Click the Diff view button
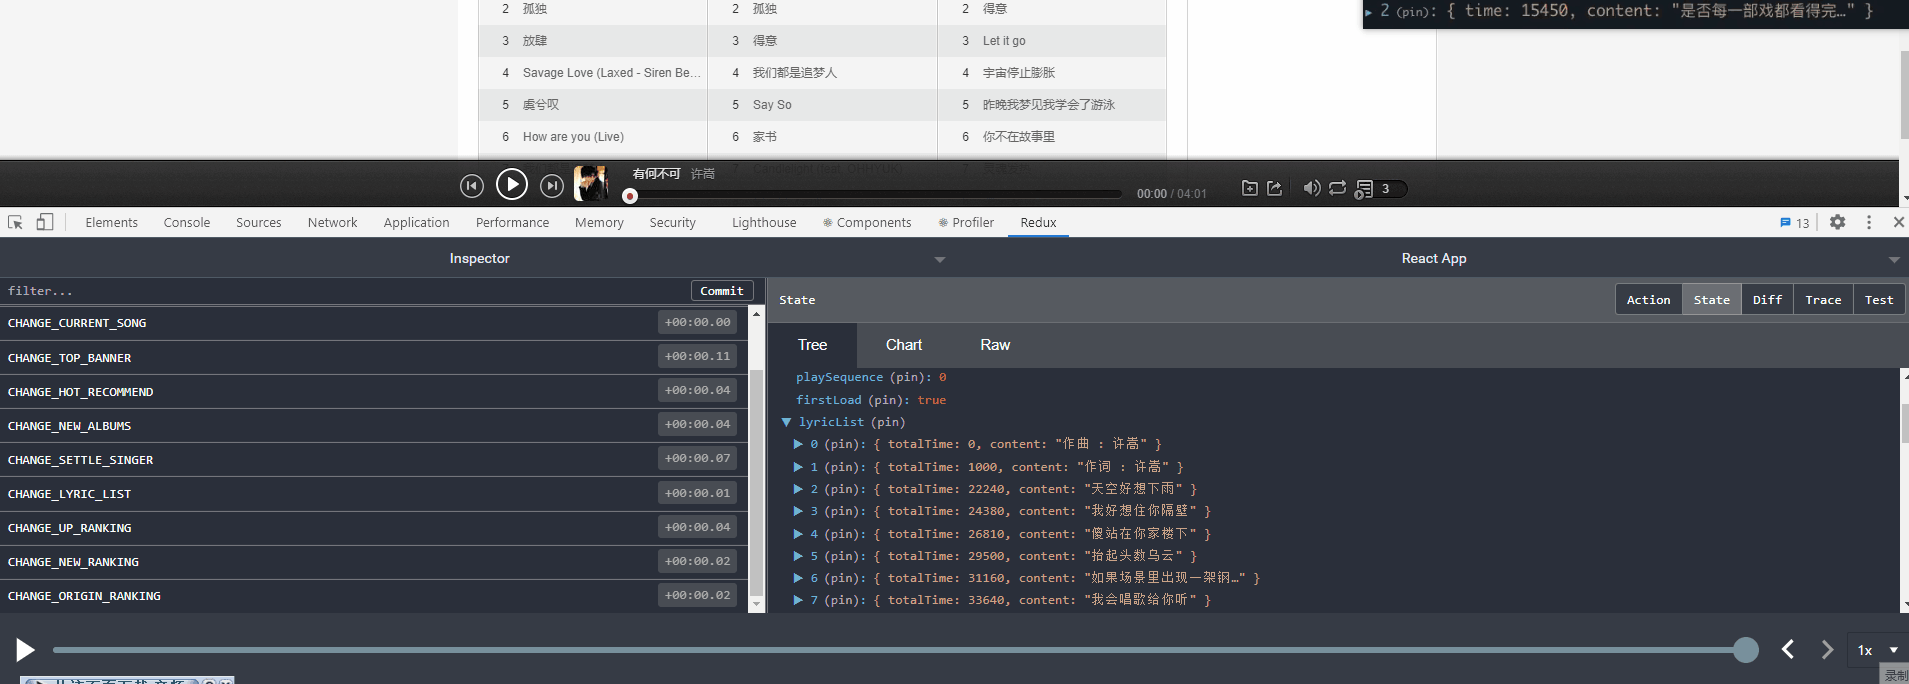The height and width of the screenshot is (684, 1909). 1767,300
